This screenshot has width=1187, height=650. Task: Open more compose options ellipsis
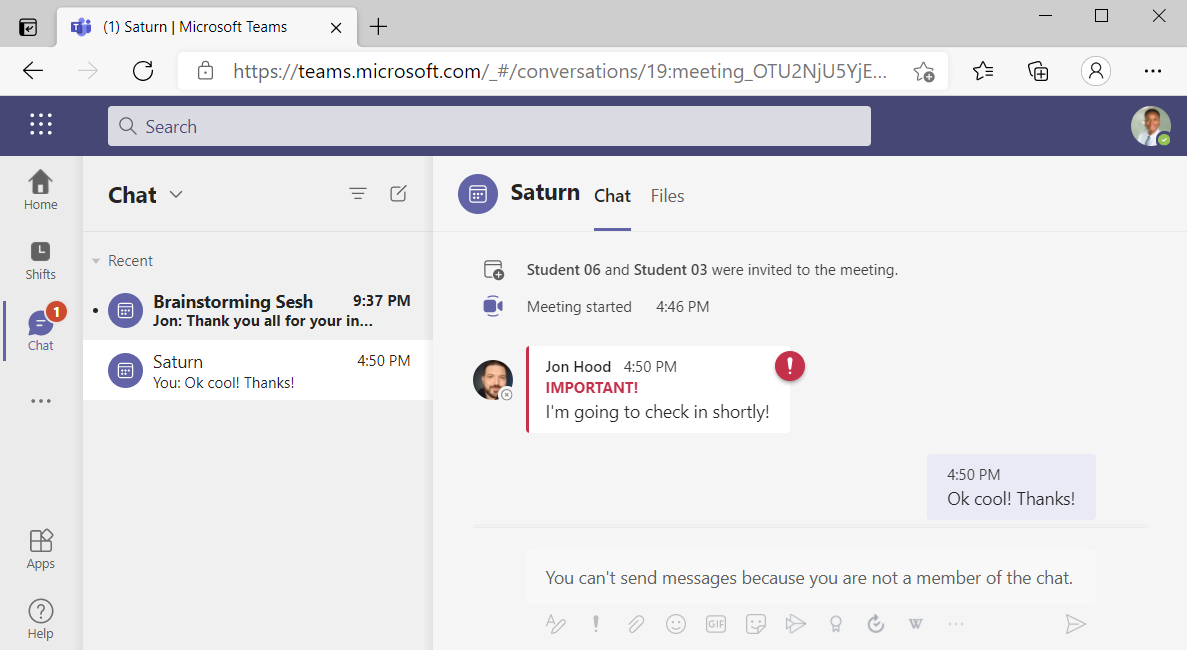click(x=956, y=624)
